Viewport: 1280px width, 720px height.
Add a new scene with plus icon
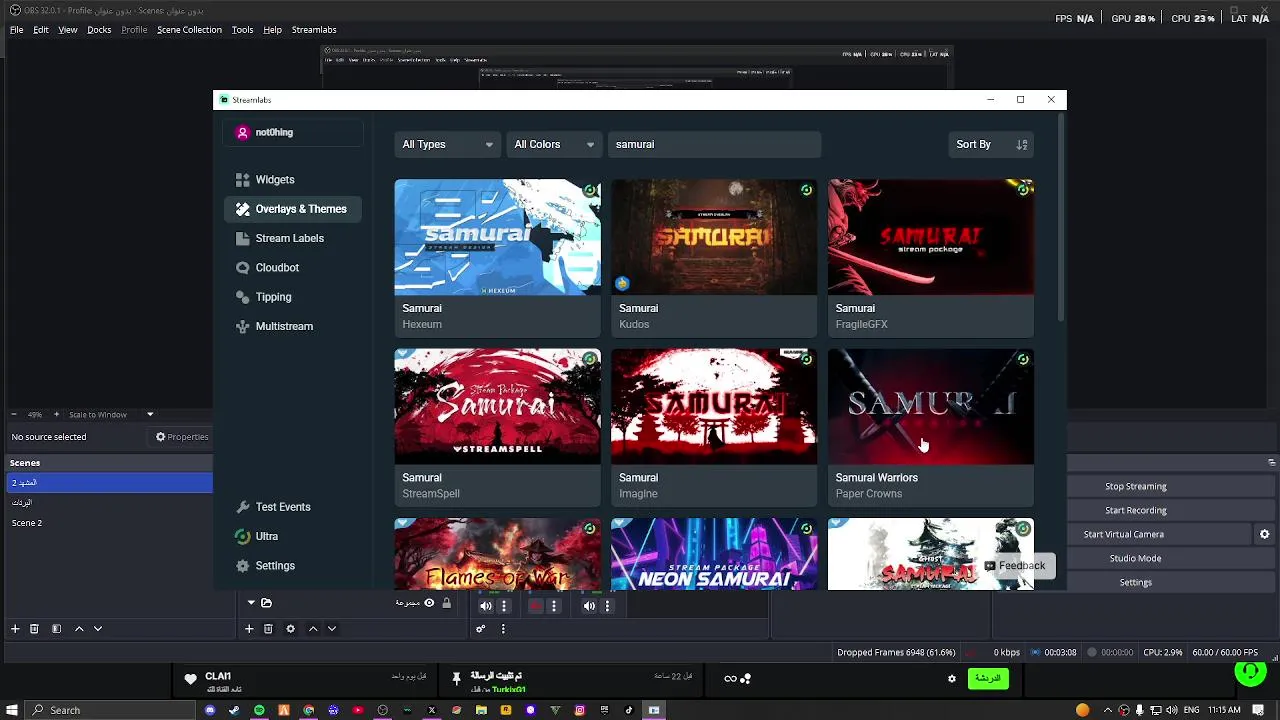(15, 629)
